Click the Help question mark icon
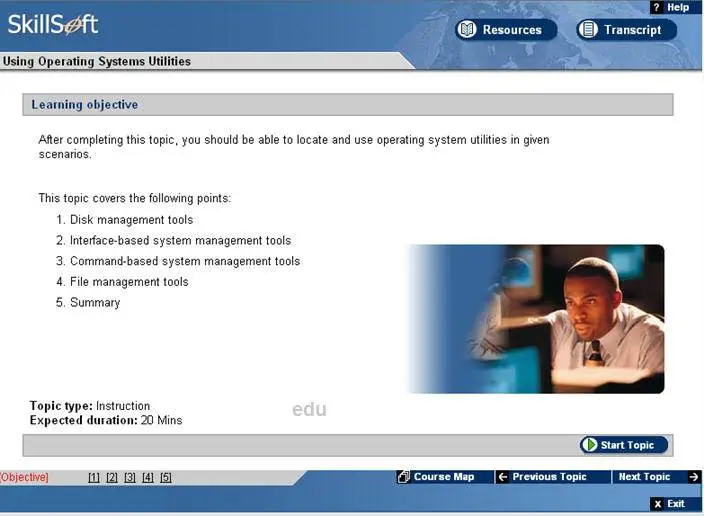 [656, 7]
